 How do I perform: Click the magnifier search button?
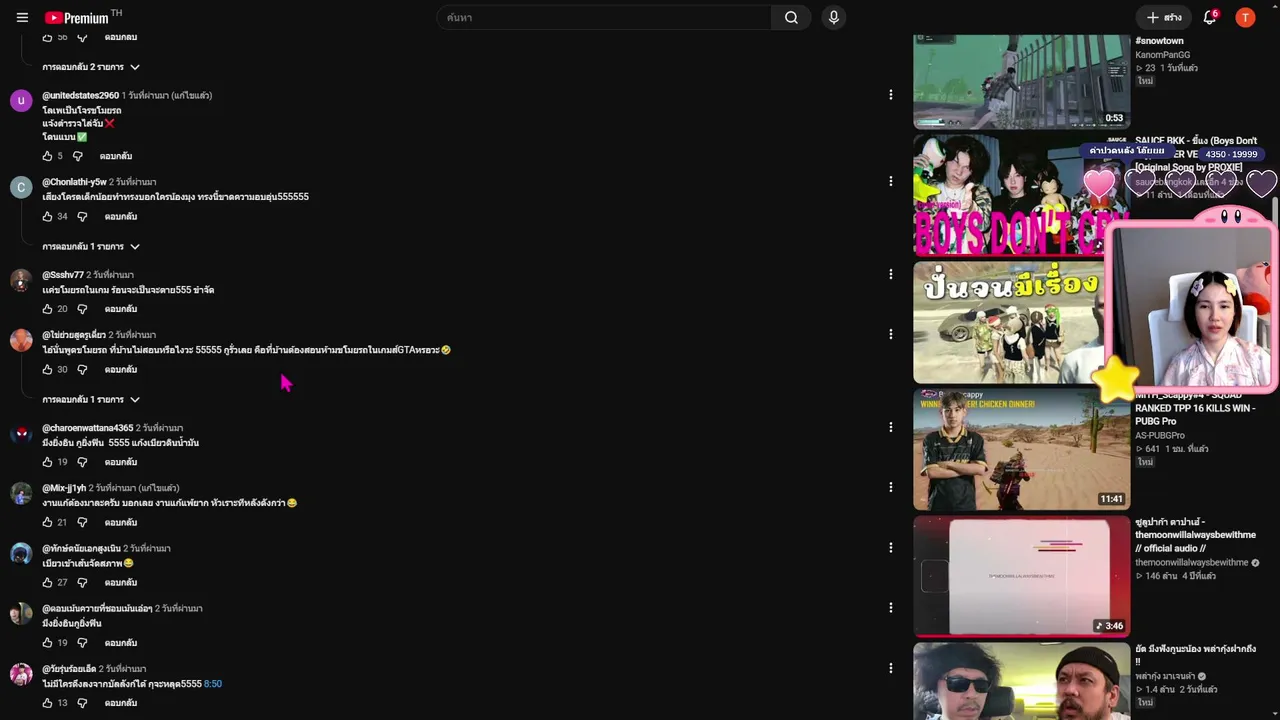791,18
